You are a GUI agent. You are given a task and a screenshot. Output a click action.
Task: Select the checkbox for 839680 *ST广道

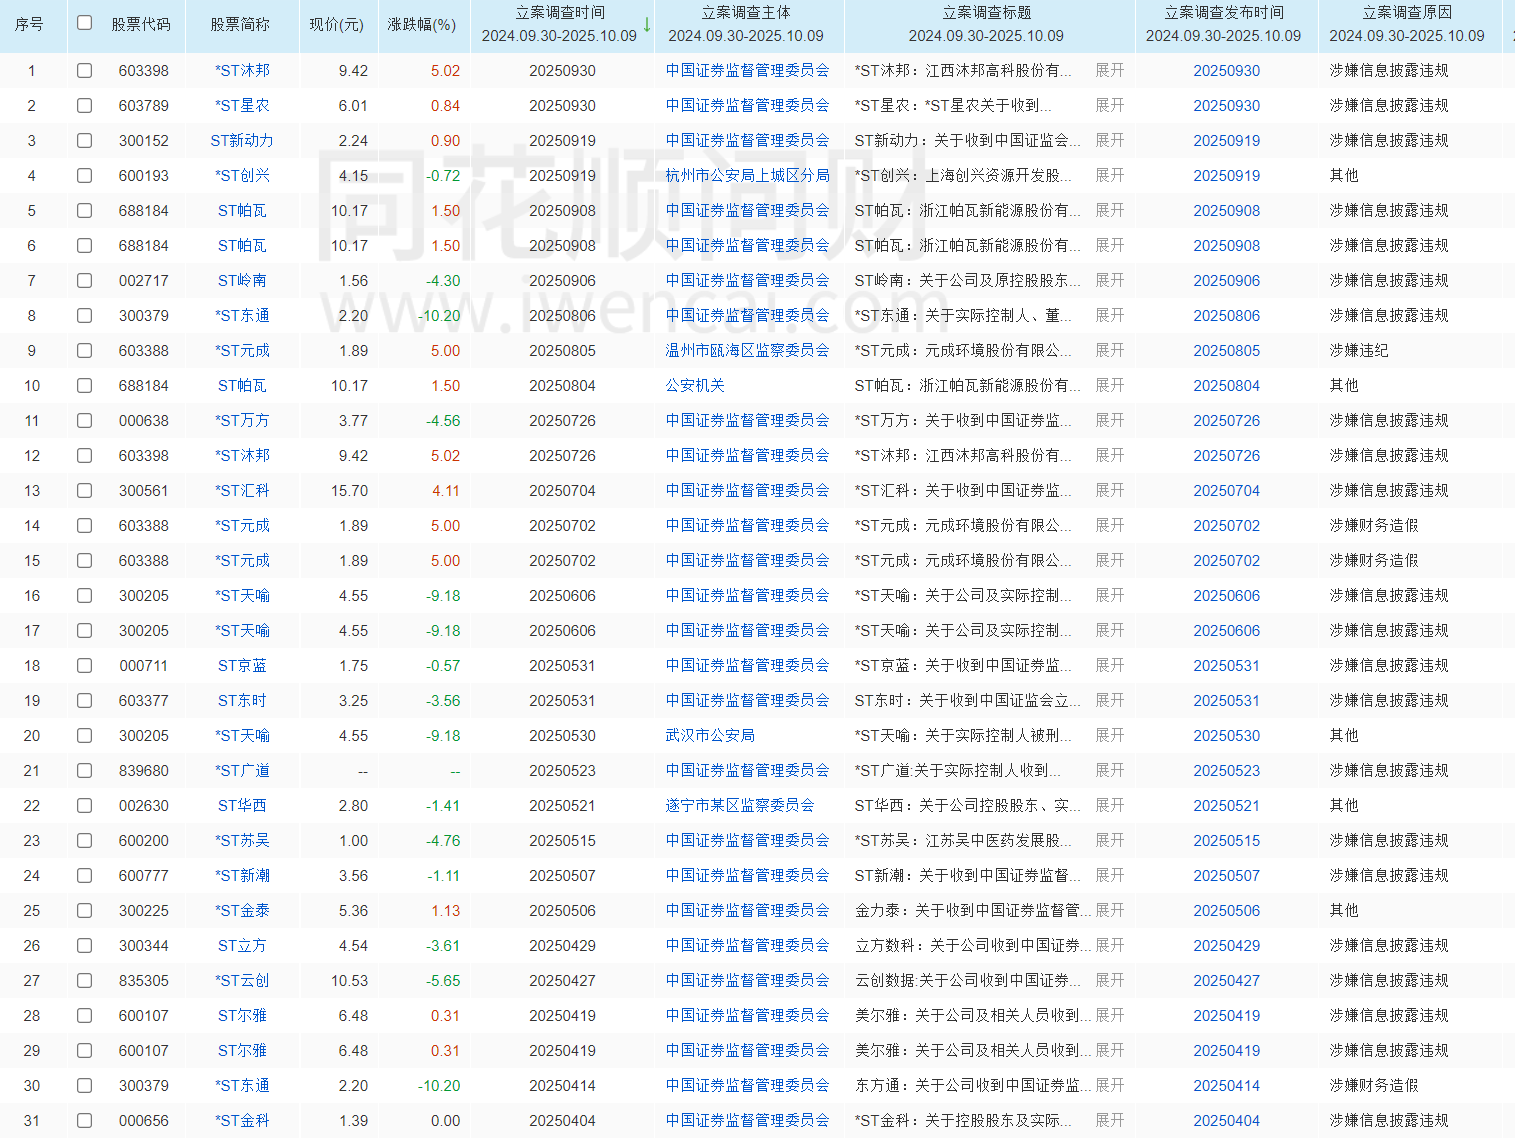coord(84,771)
